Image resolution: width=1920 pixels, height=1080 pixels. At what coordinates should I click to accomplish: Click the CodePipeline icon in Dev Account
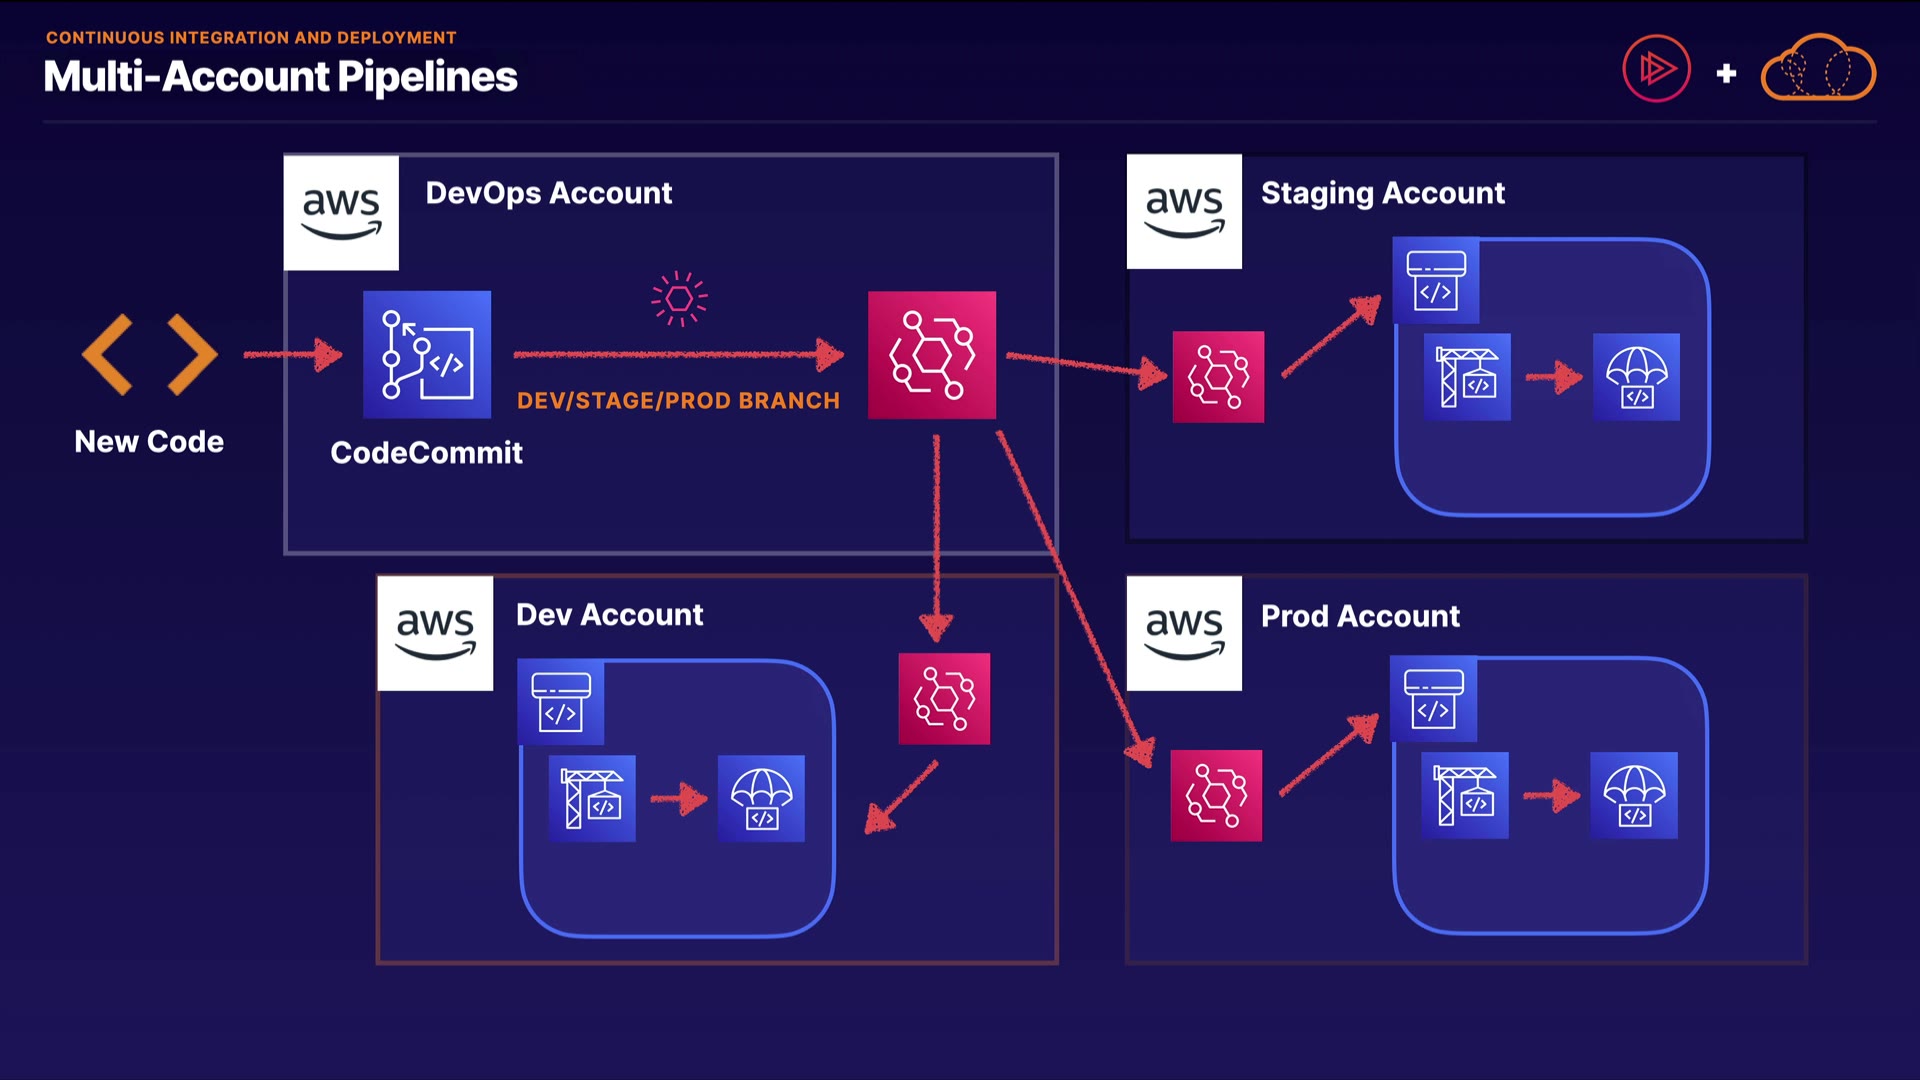[561, 701]
